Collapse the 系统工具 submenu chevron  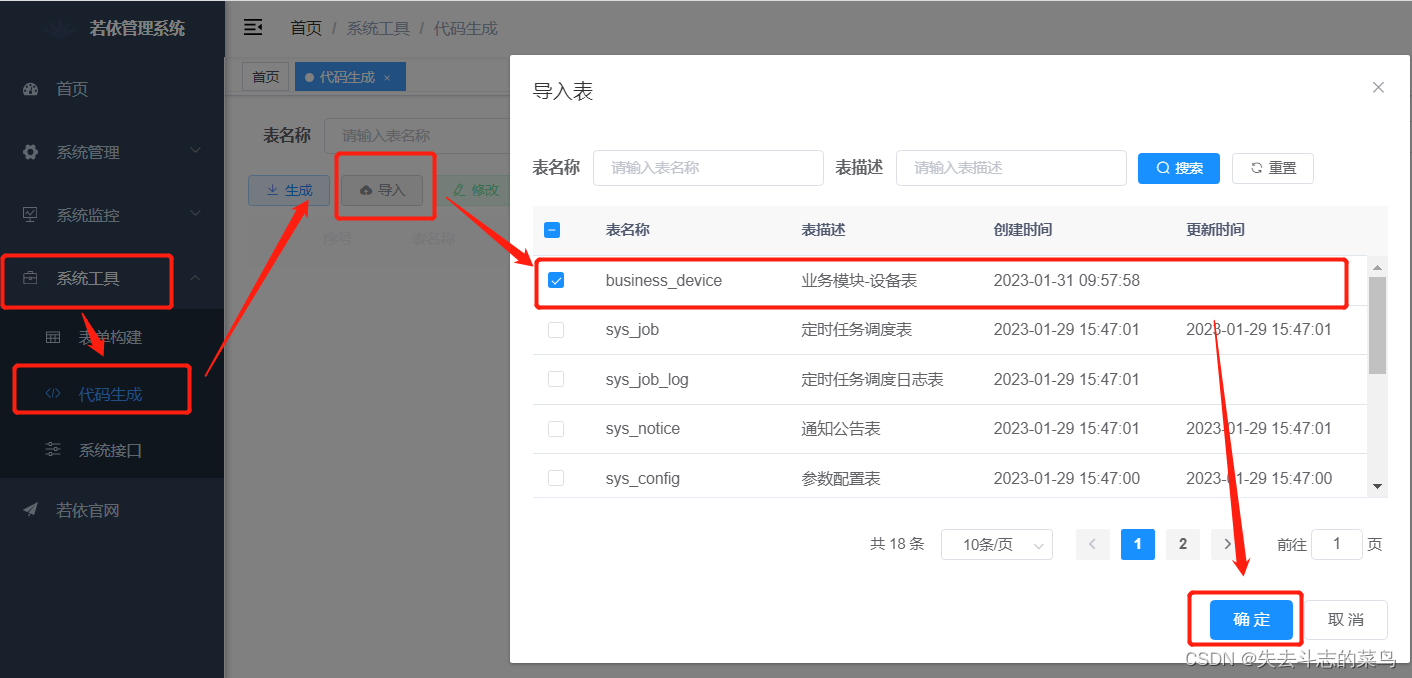click(x=195, y=277)
